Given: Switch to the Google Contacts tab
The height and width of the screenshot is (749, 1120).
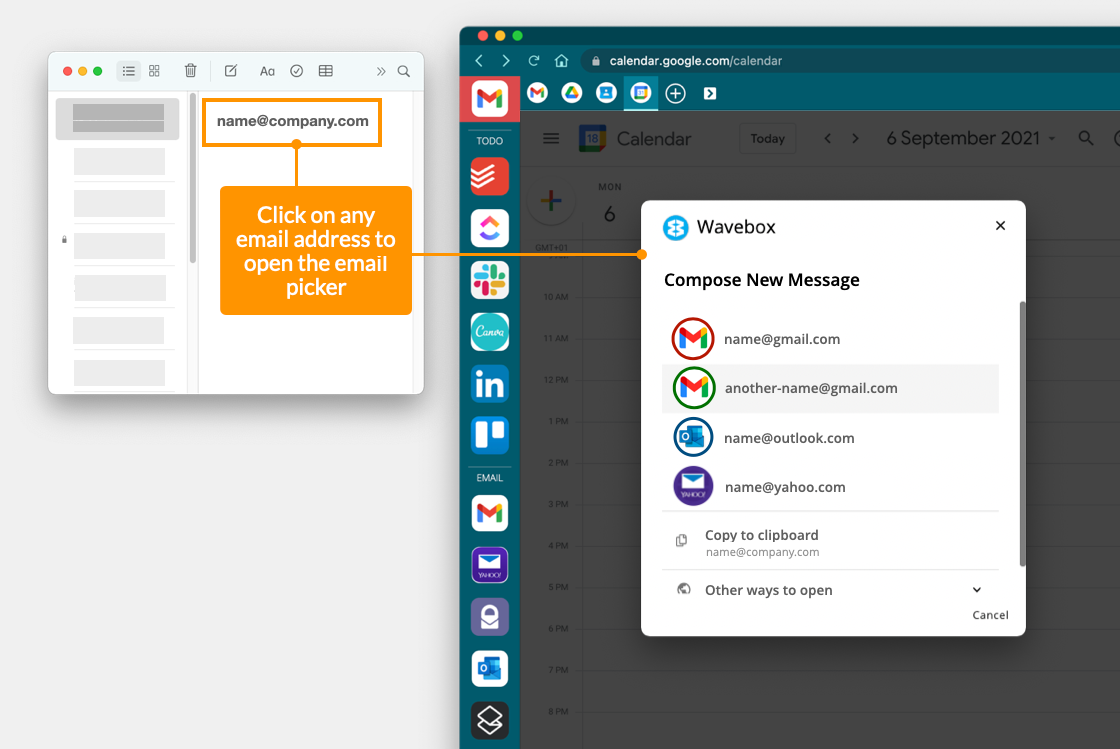Looking at the screenshot, I should 606,93.
